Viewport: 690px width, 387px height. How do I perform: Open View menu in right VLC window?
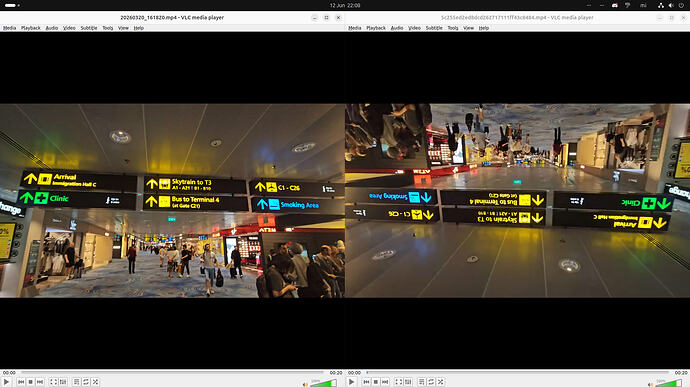coord(469,28)
